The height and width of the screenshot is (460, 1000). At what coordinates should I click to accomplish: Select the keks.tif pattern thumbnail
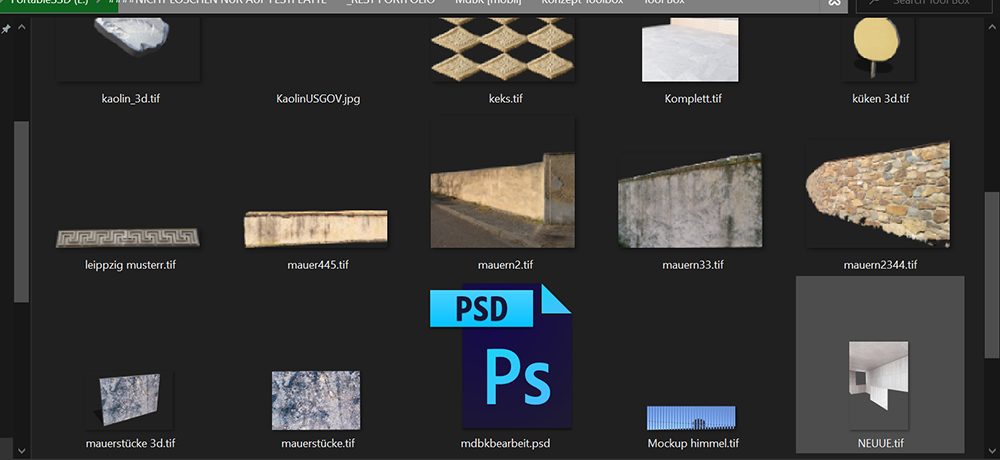tap(505, 40)
